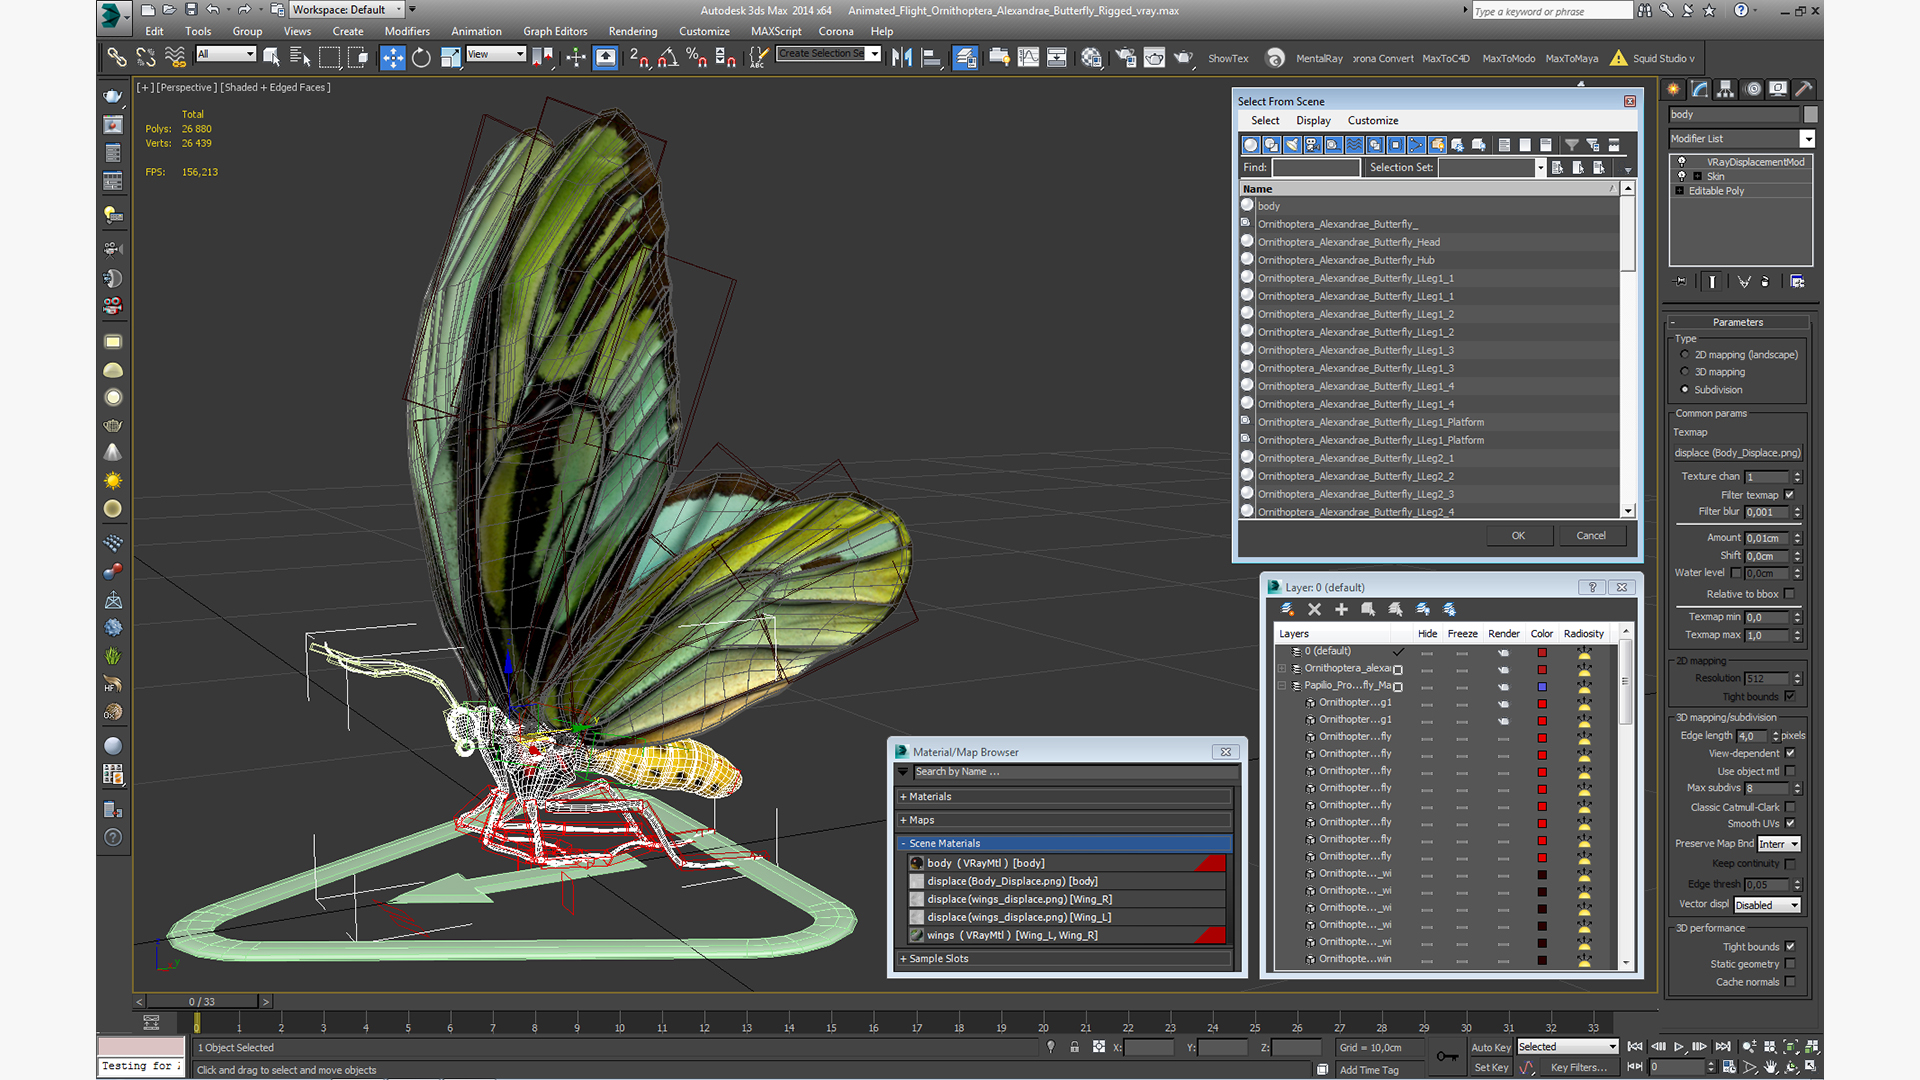
Task: Click the blue Papilio_Pro layer color swatch
Action: 1542,686
